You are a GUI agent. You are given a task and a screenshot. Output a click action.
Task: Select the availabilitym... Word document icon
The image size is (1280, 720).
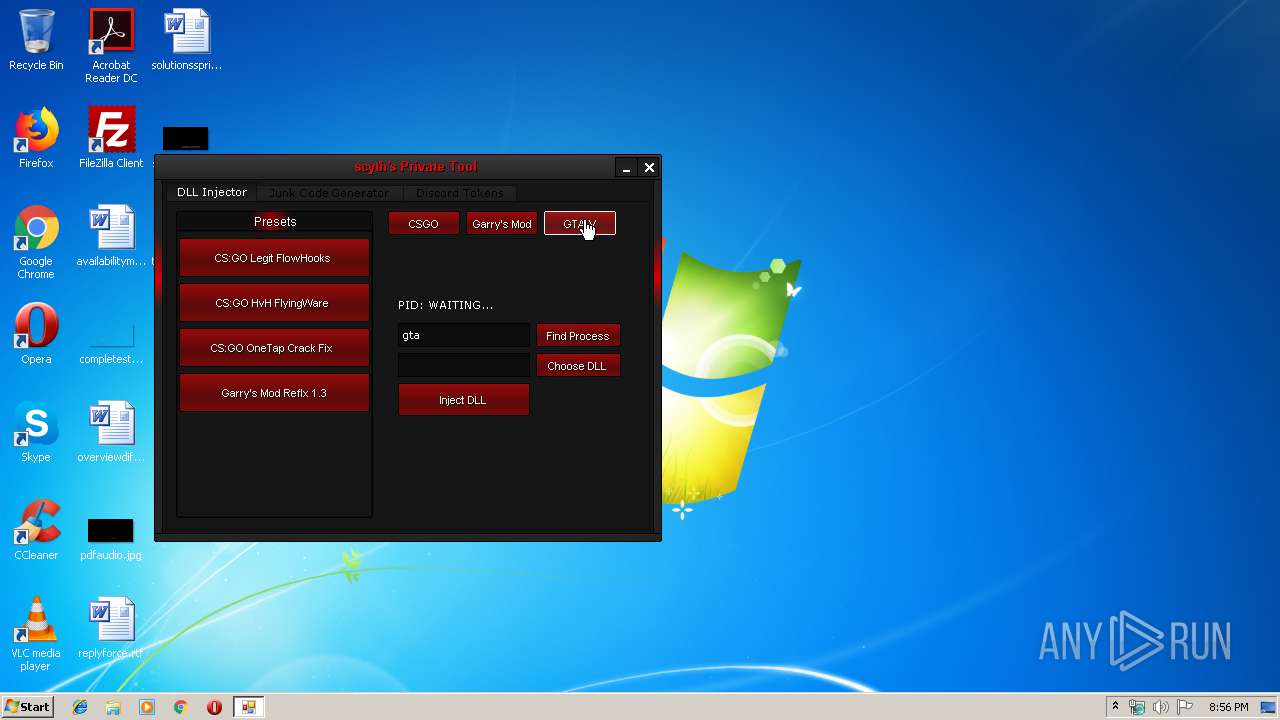[111, 237]
